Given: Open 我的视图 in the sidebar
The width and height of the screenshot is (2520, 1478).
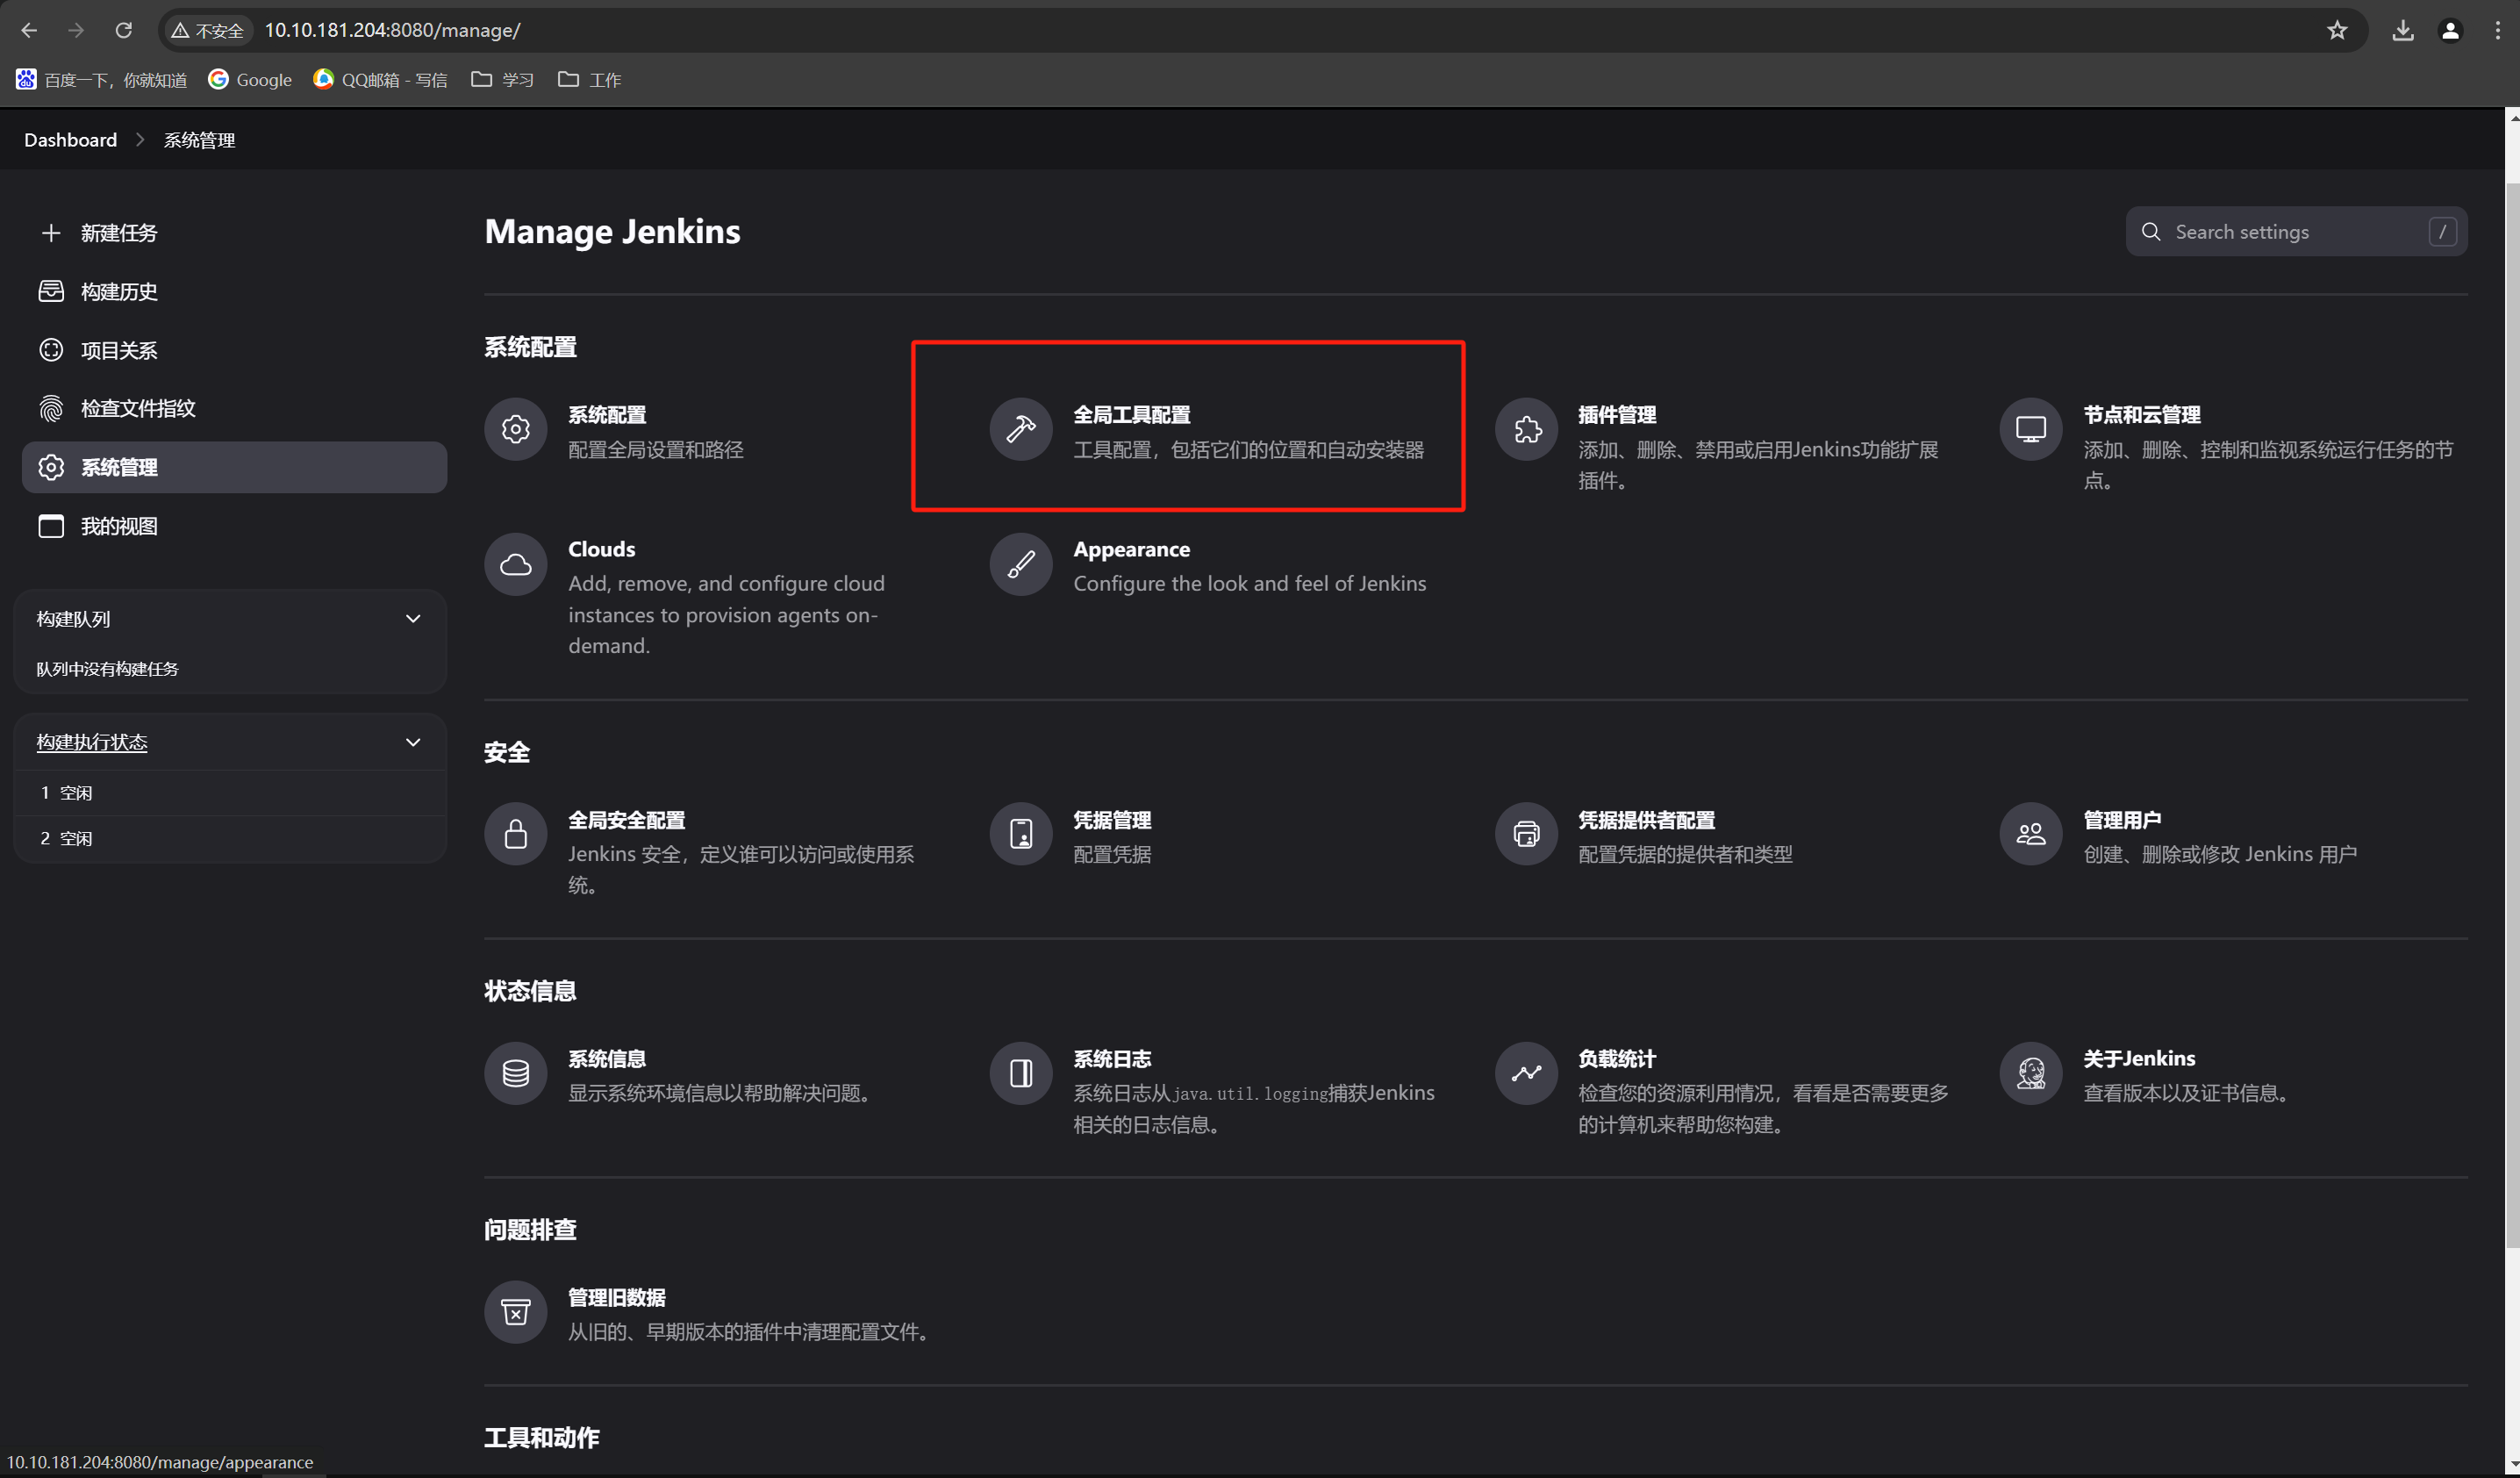Looking at the screenshot, I should 234,526.
